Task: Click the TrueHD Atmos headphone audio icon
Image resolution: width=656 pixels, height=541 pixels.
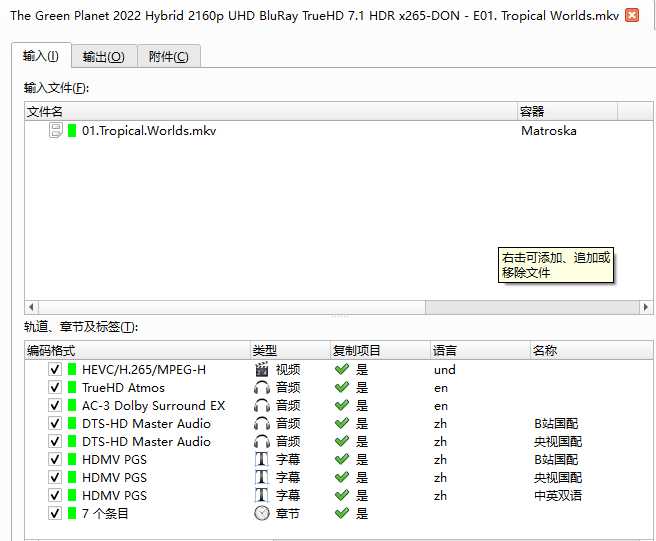Action: click(262, 388)
